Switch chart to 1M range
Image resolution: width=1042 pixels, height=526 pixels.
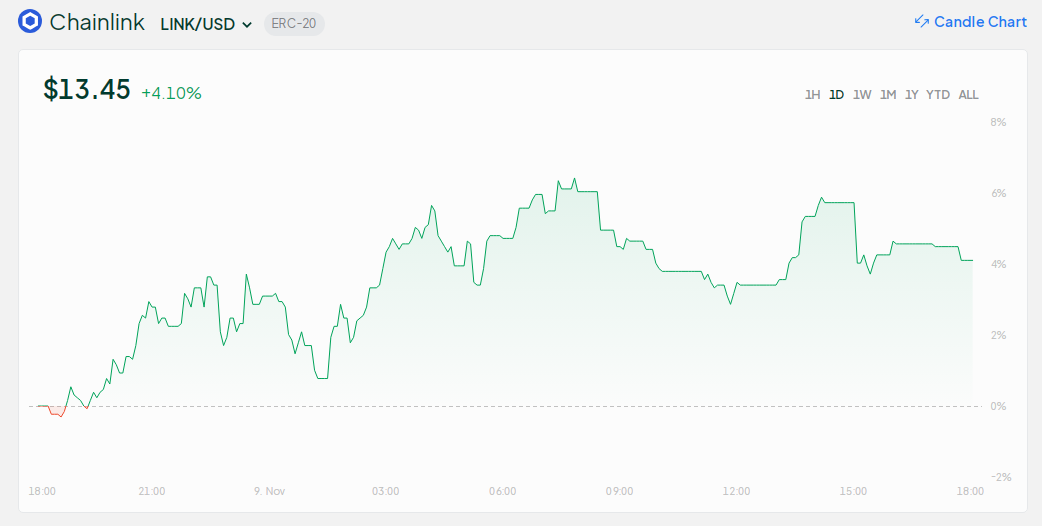click(888, 95)
